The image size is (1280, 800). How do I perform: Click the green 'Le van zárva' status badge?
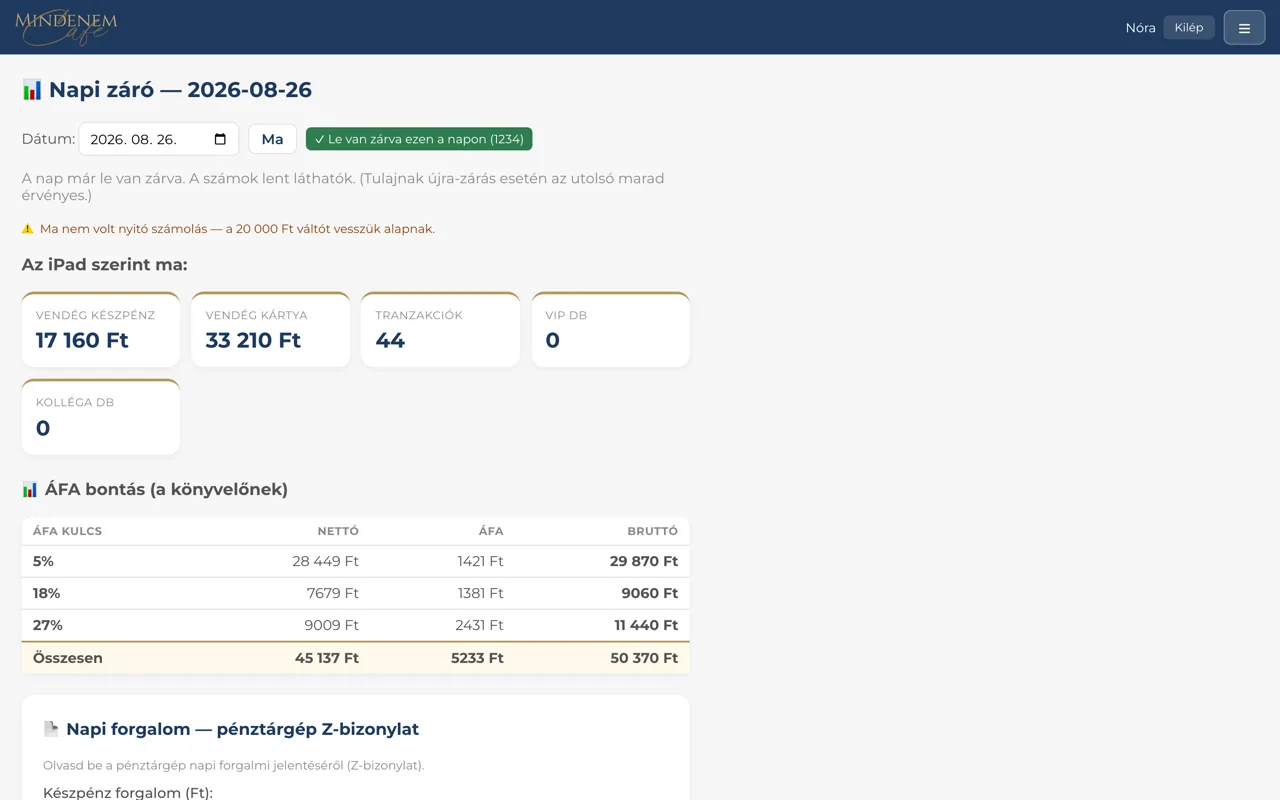point(419,139)
